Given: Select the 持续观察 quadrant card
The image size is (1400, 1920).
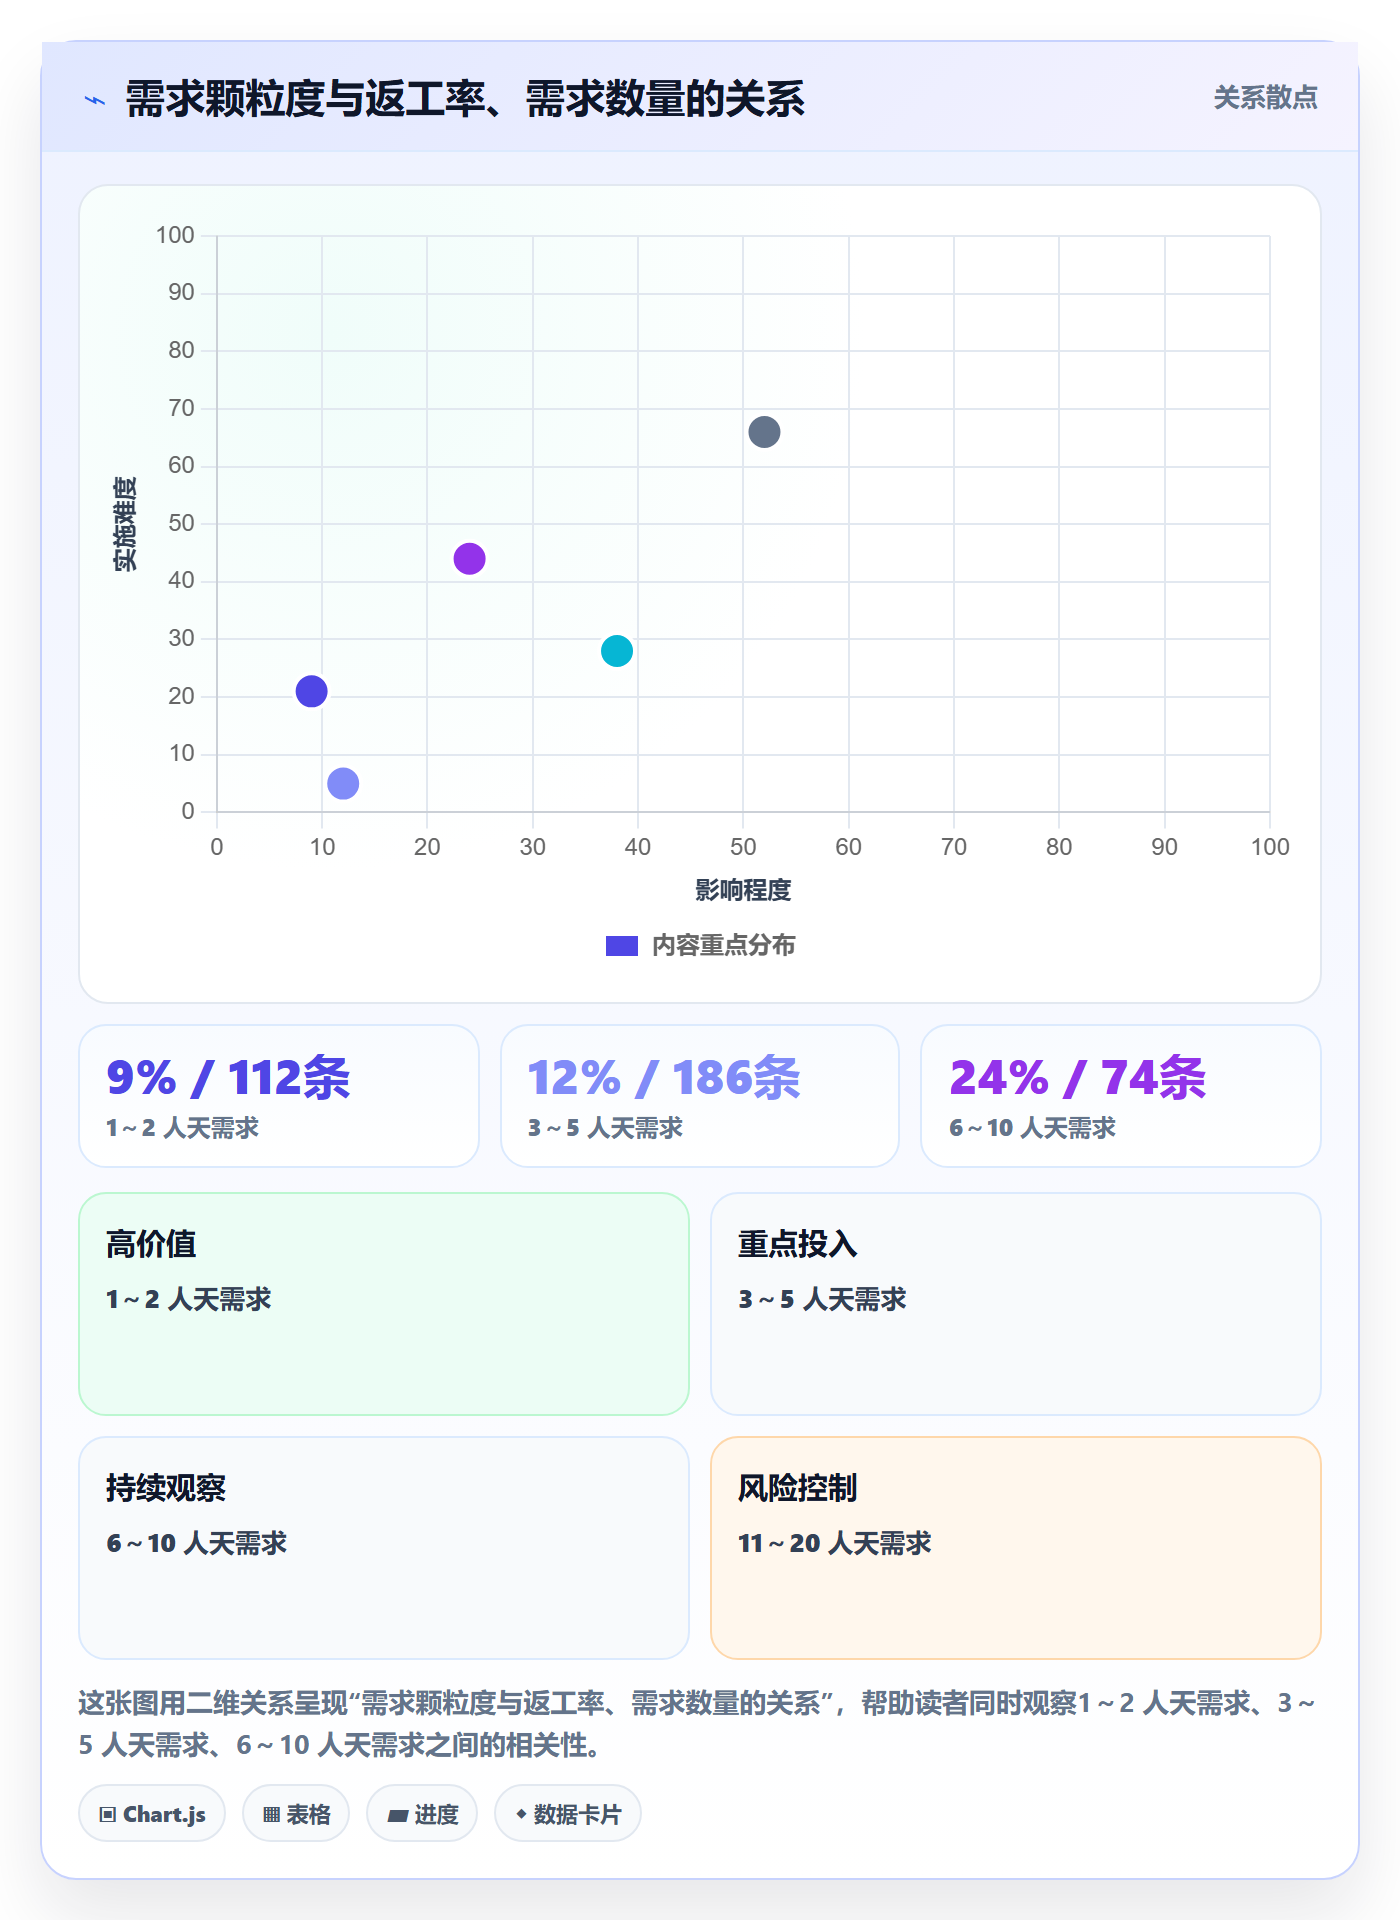Looking at the screenshot, I should point(384,1548).
